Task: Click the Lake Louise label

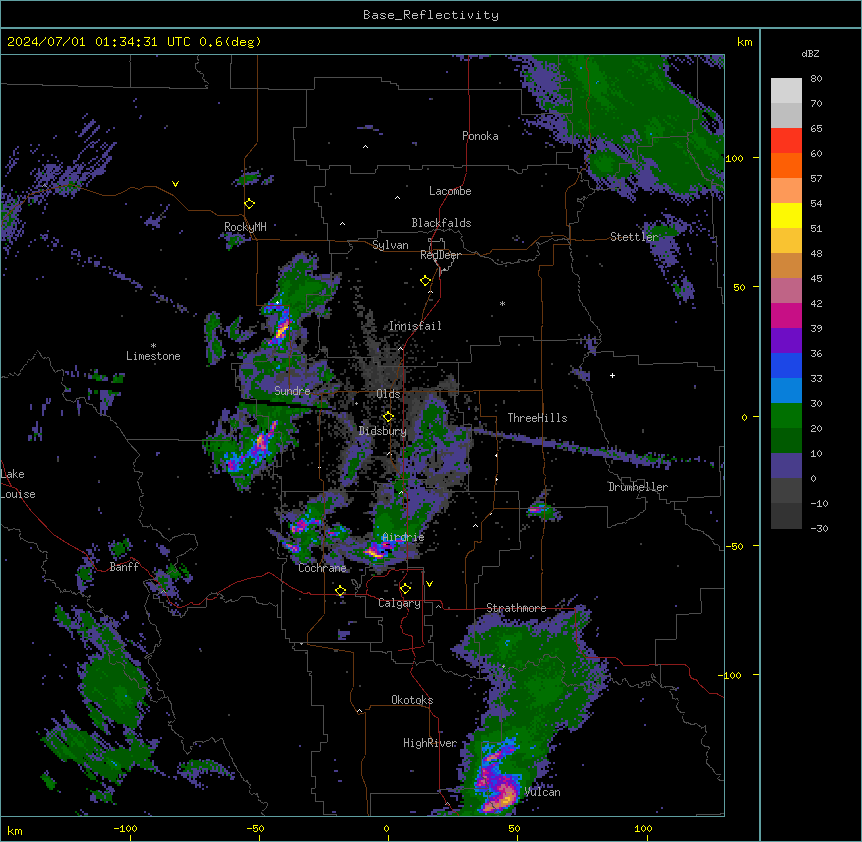Action: click(18, 484)
